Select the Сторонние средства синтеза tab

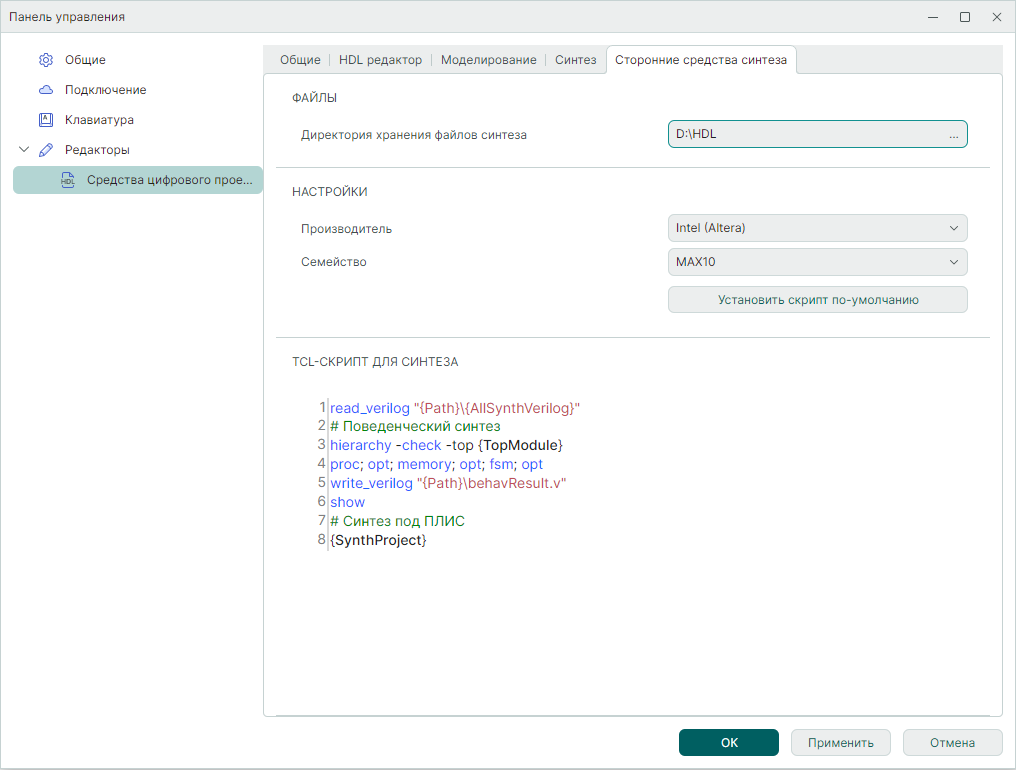click(x=700, y=60)
